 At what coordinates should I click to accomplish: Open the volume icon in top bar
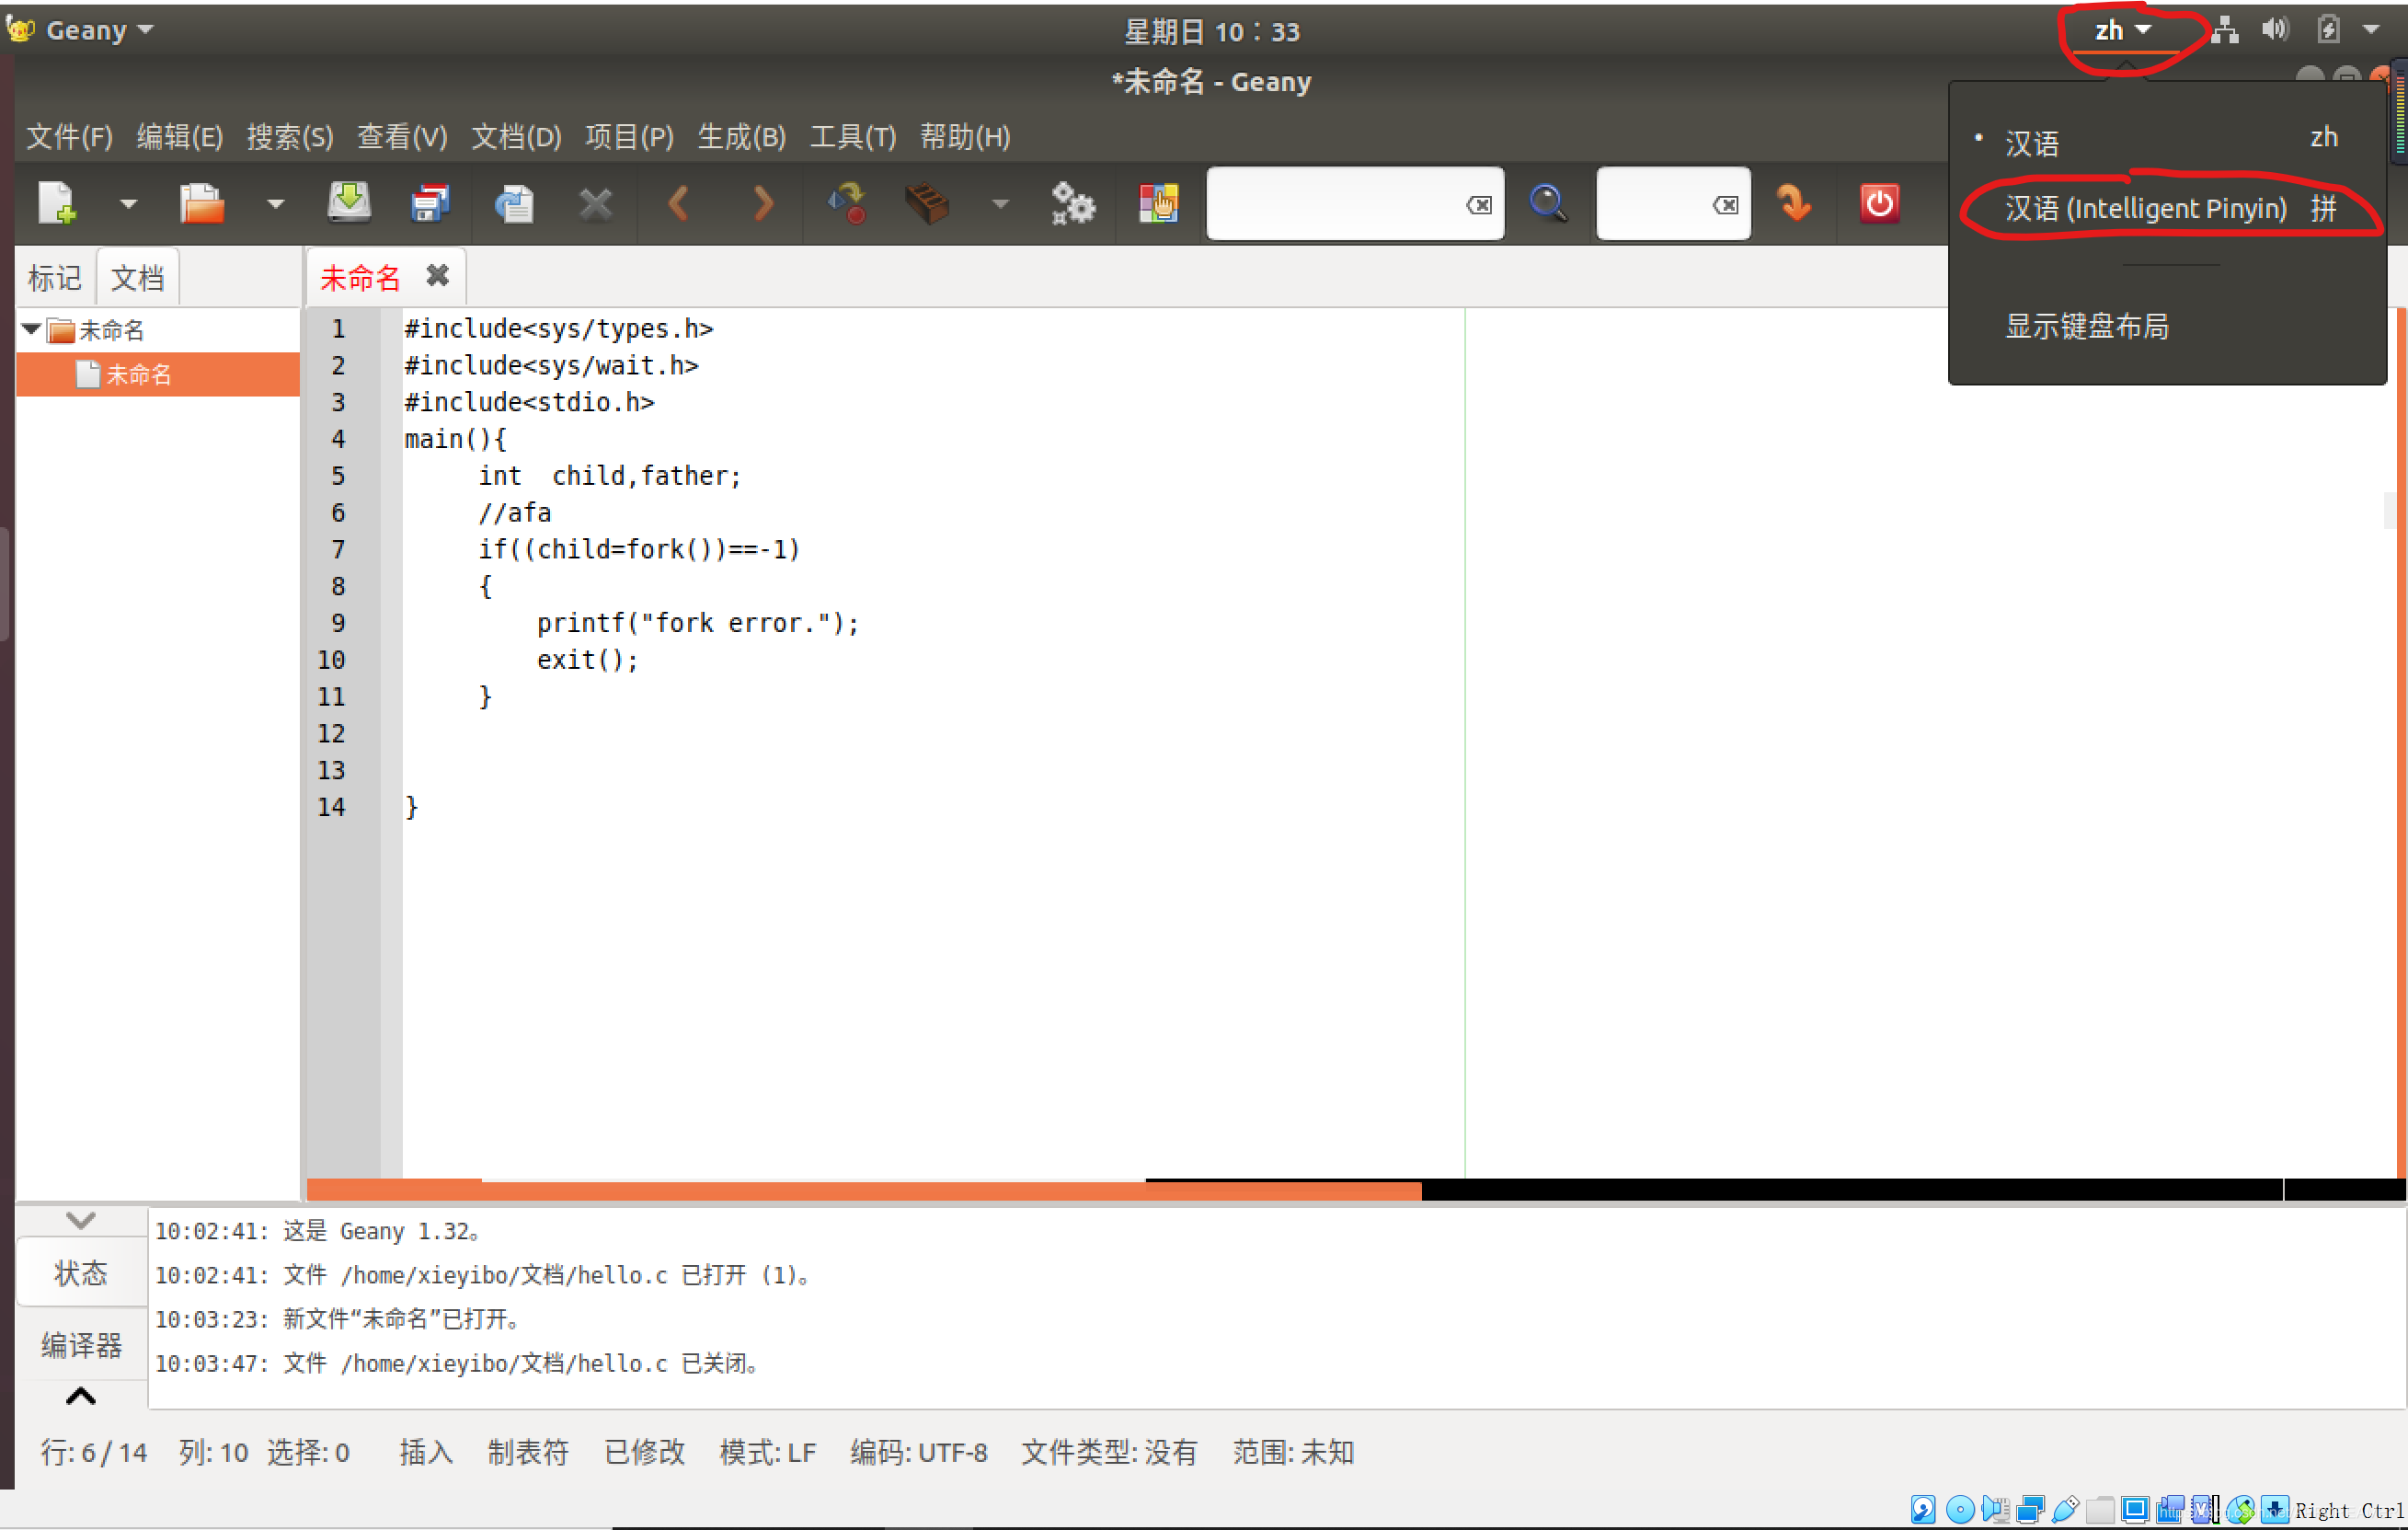[2275, 30]
